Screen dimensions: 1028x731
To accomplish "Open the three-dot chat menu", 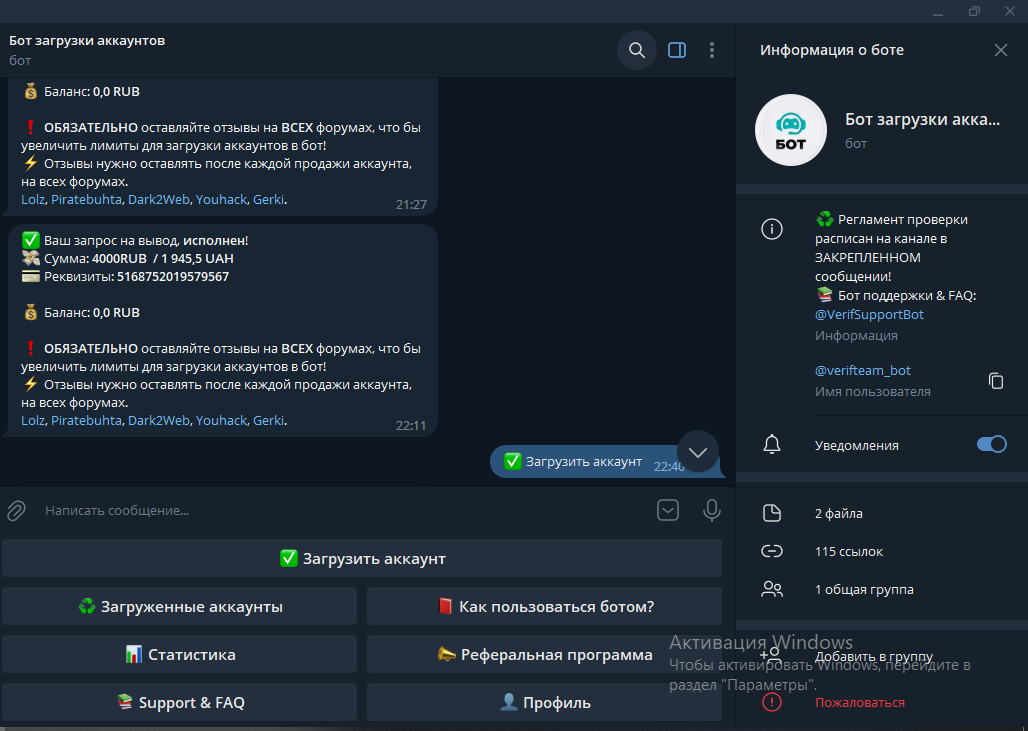I will click(x=712, y=50).
